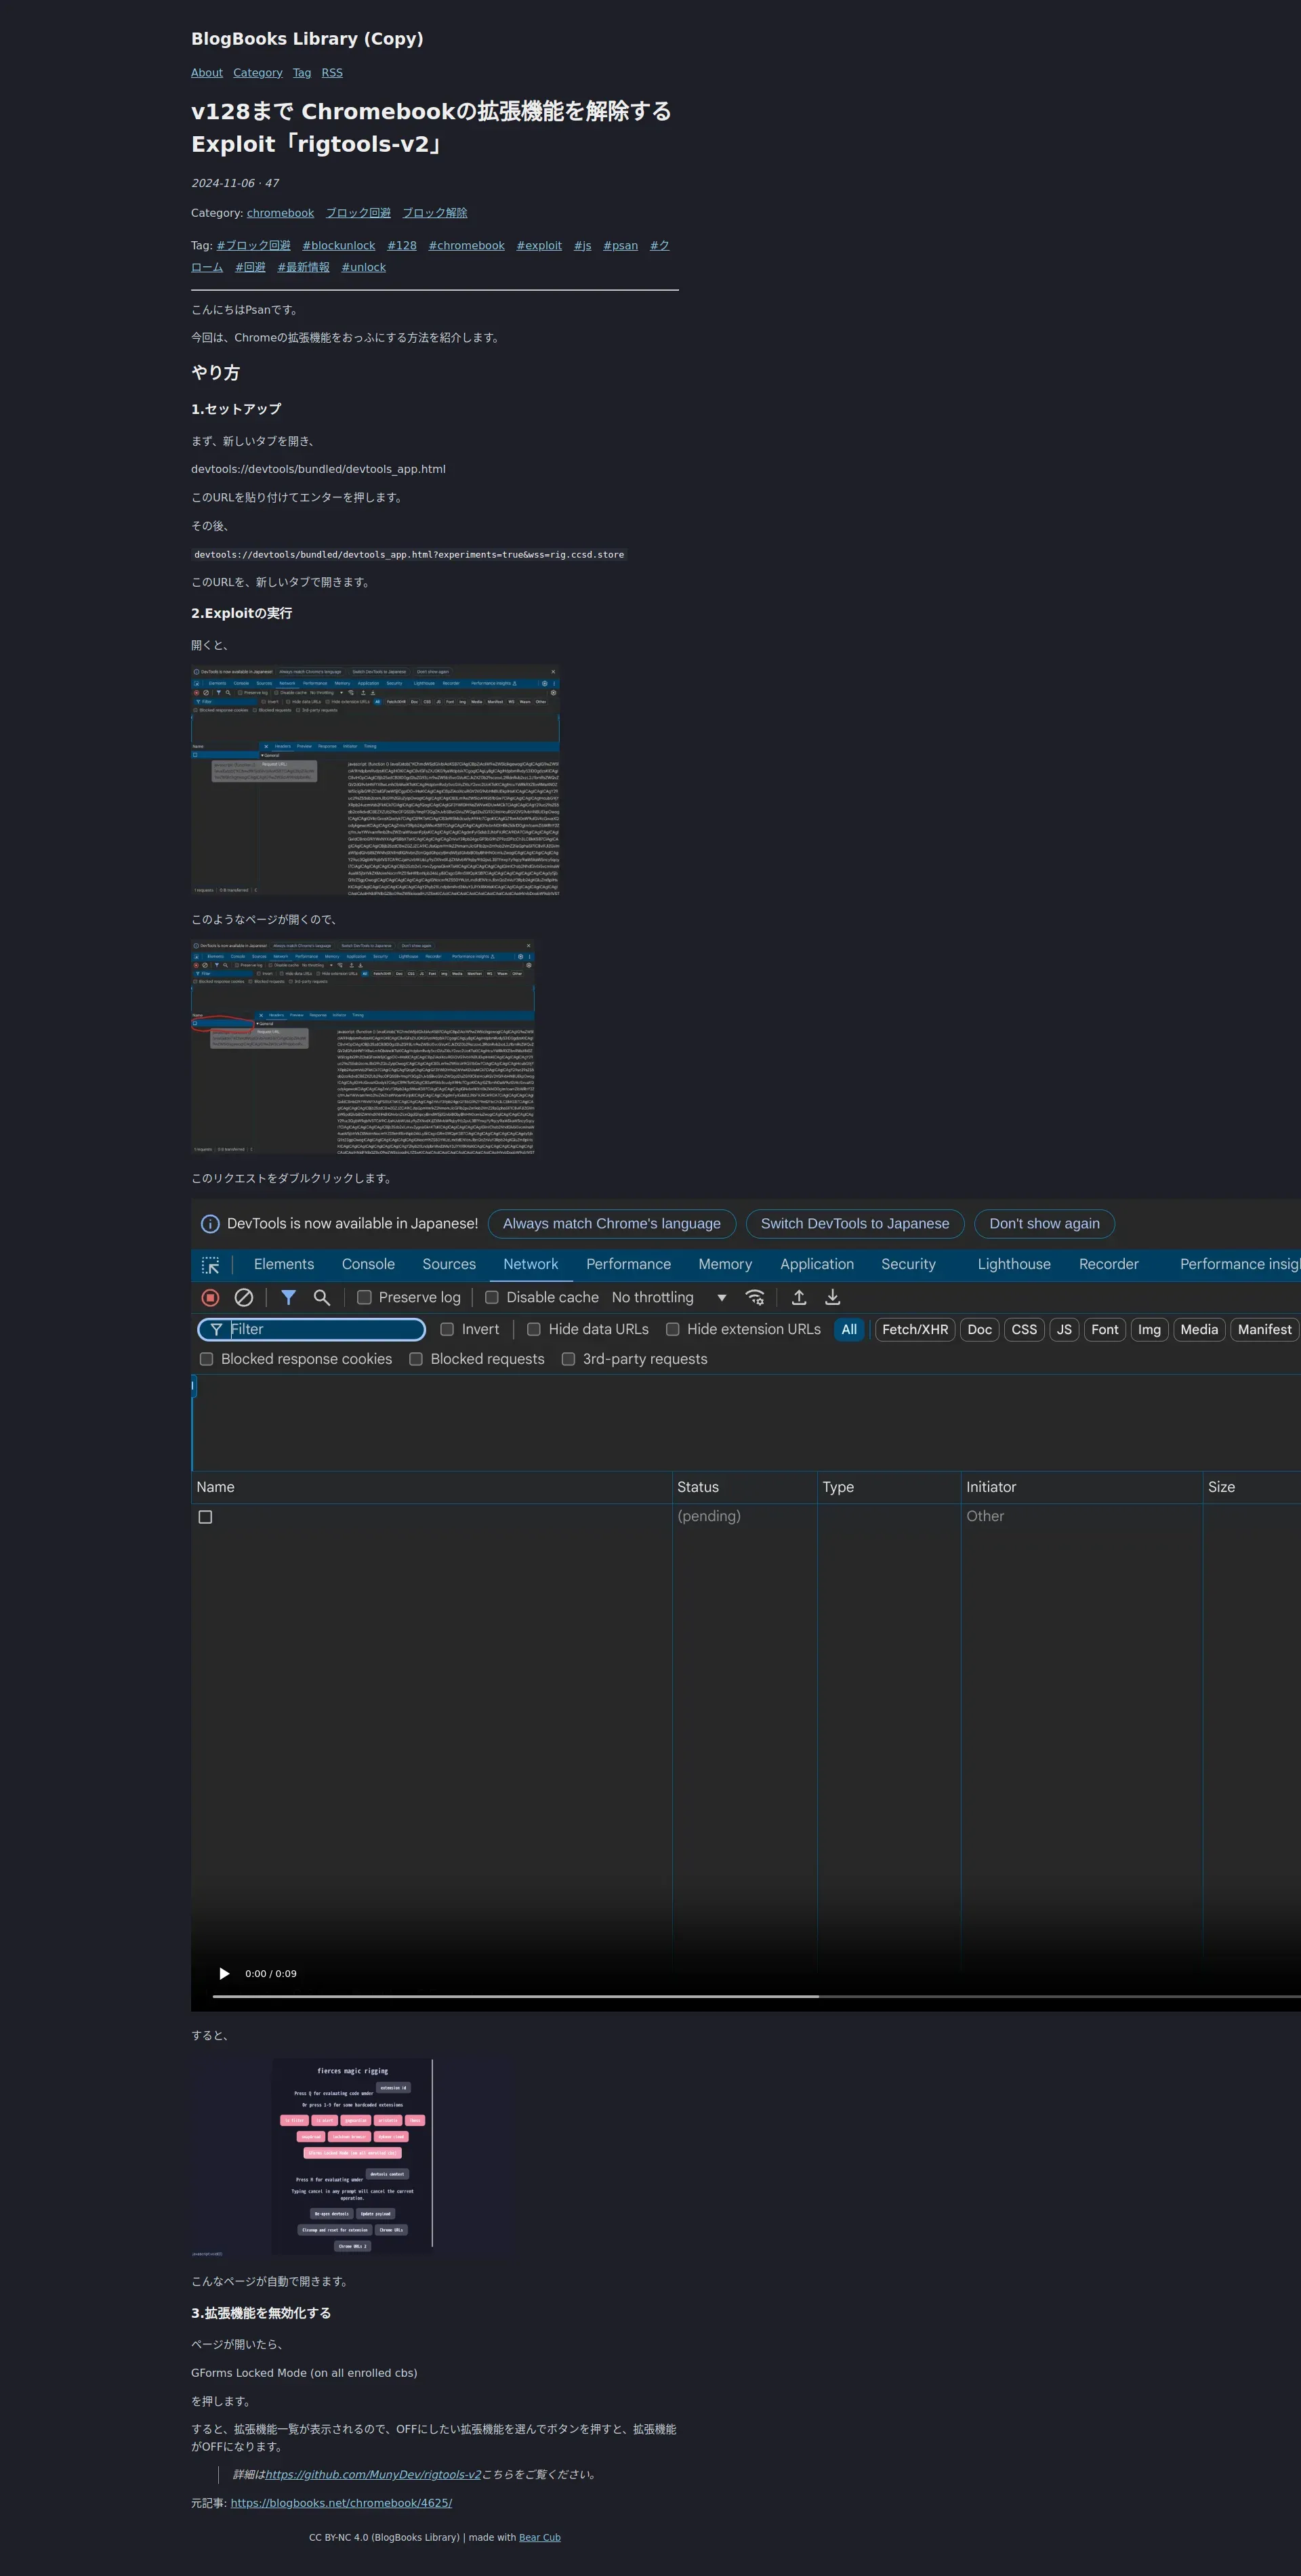
Task: Check the Disable cache checkbox
Action: [492, 1297]
